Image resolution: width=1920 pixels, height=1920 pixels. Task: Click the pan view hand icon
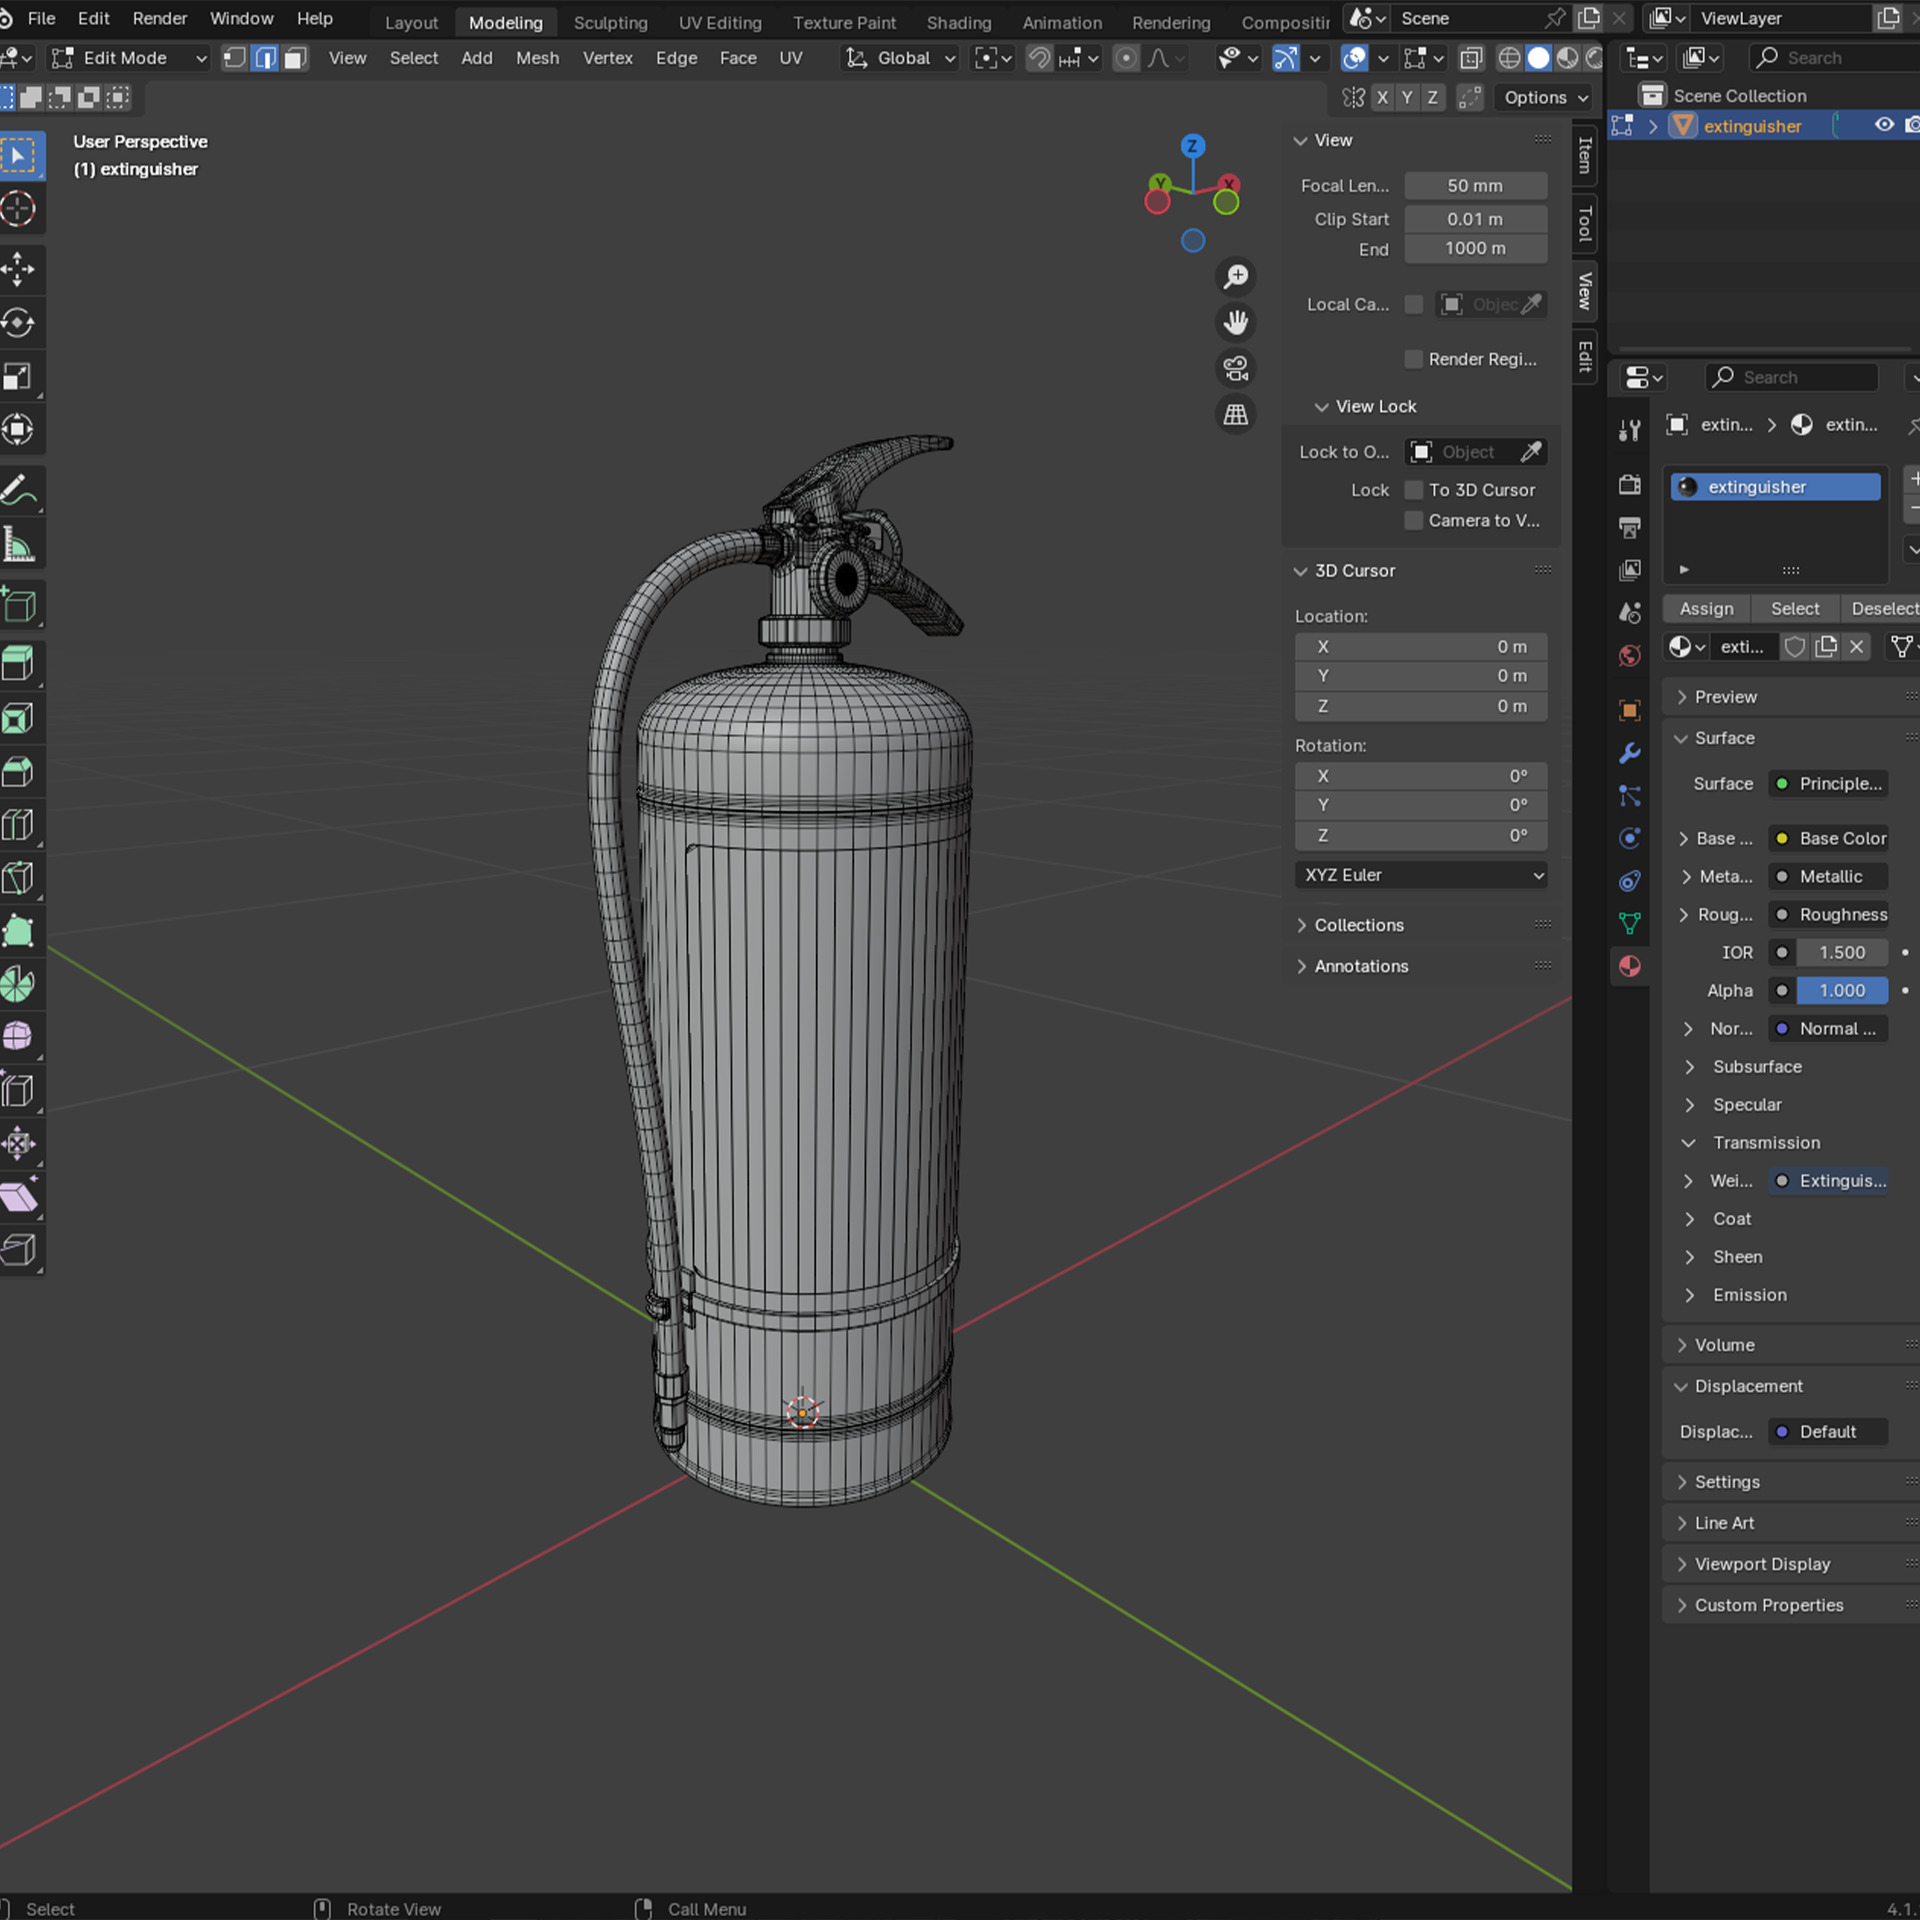click(x=1236, y=322)
